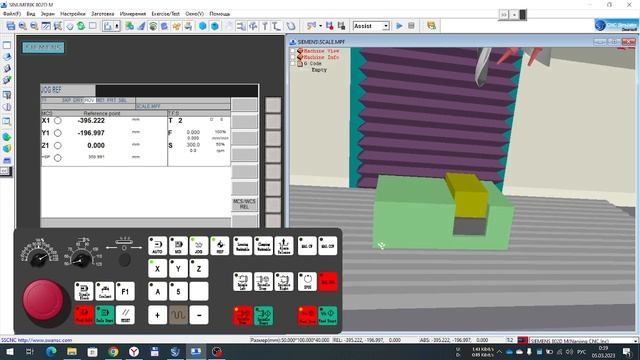
Task: Click the zoom in magnifier toolbar icon
Action: [x=22, y=26]
